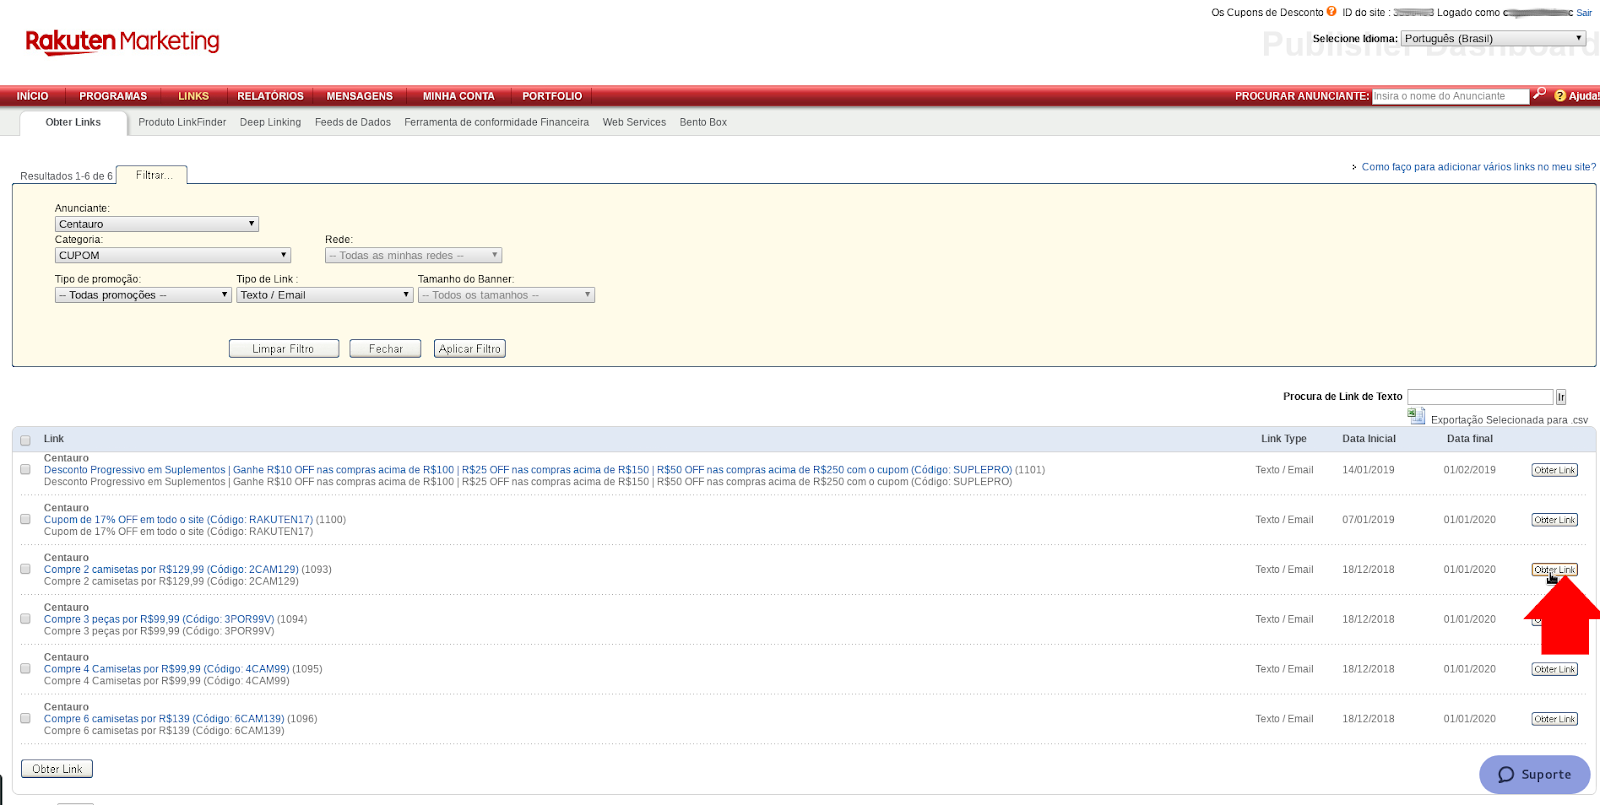Check the Compre 3 peças row

pos(25,619)
